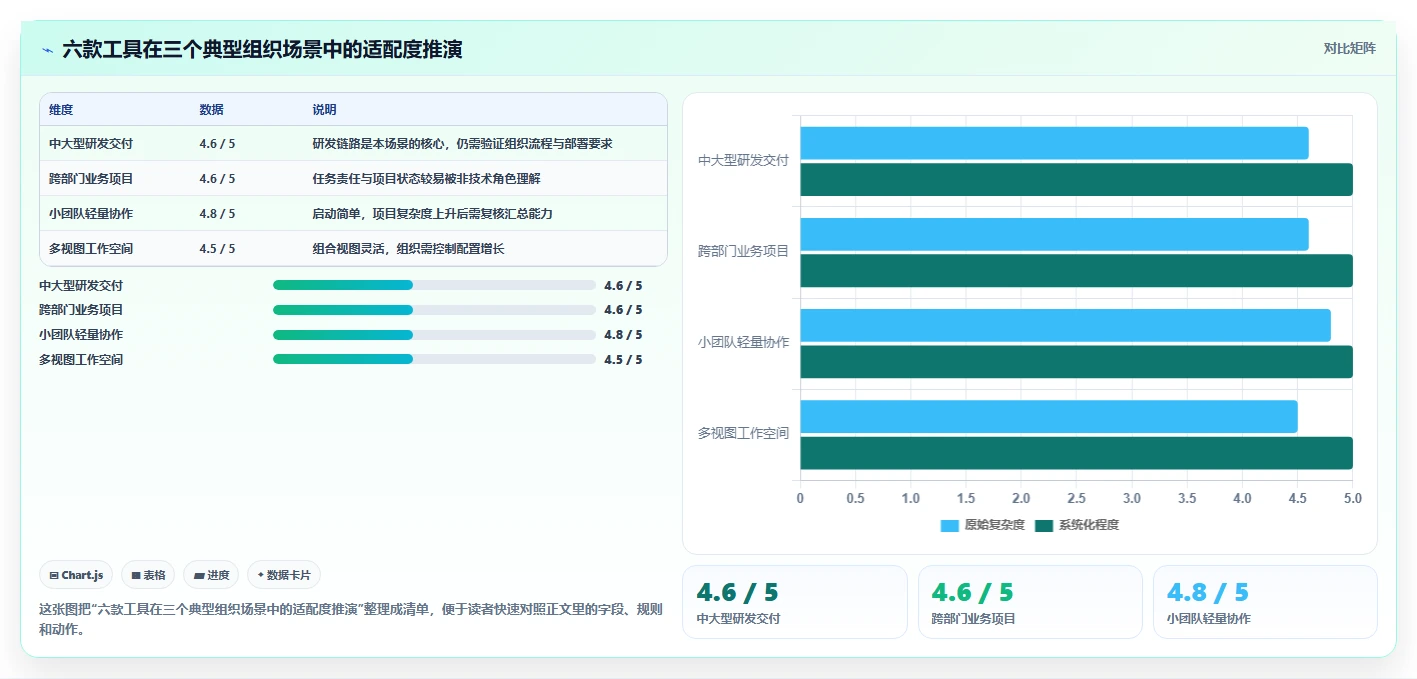Click the dark green bar for 跨部门业务项目
The height and width of the screenshot is (679, 1417).
(x=1076, y=271)
